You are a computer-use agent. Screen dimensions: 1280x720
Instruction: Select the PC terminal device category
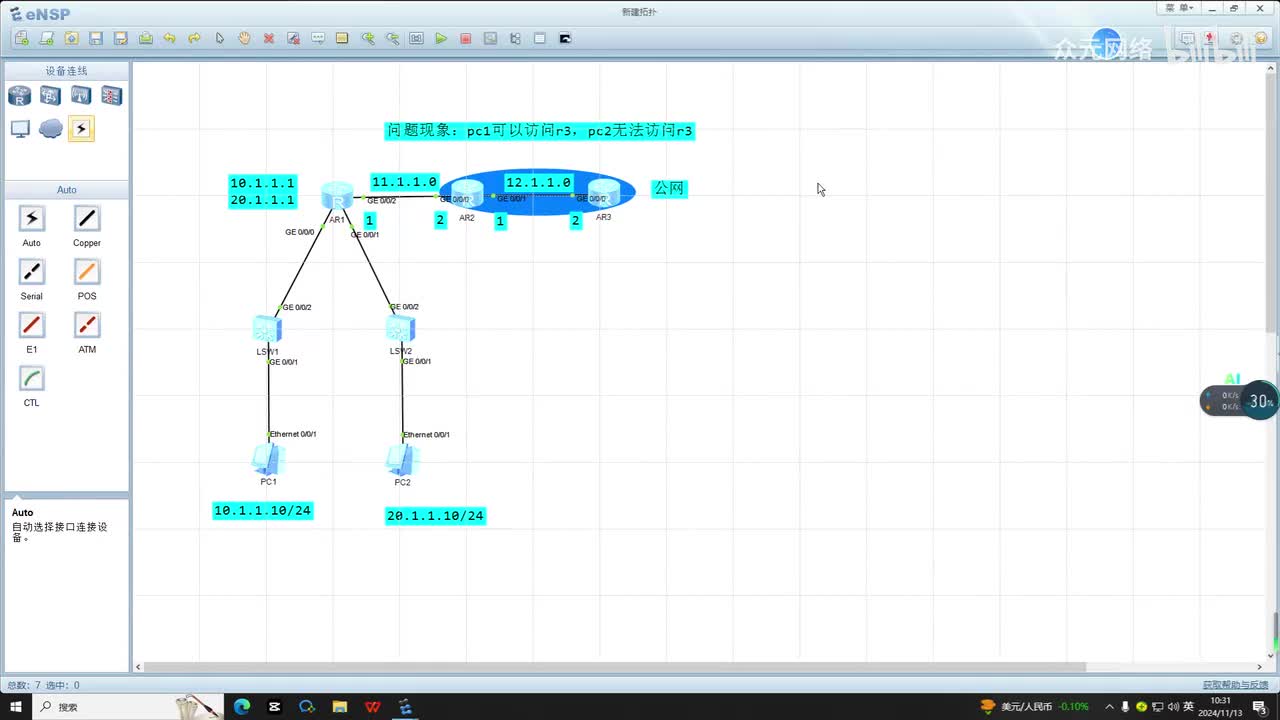tap(20, 129)
